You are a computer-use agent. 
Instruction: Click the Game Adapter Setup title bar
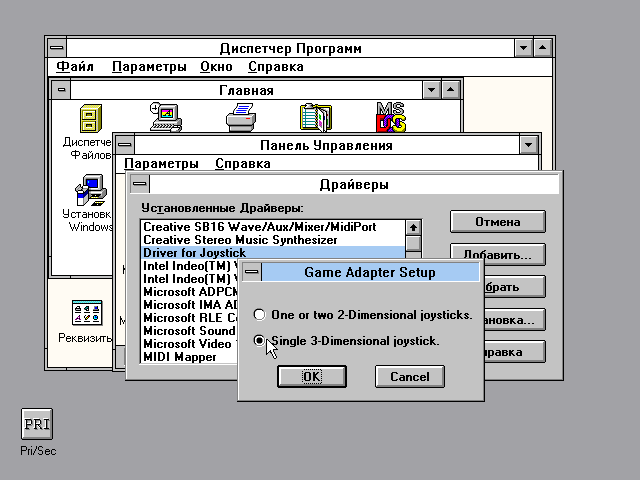(x=370, y=272)
